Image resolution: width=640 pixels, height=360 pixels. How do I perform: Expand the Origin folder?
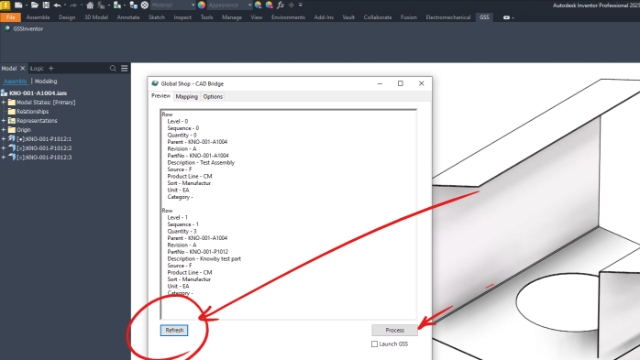click(4, 130)
